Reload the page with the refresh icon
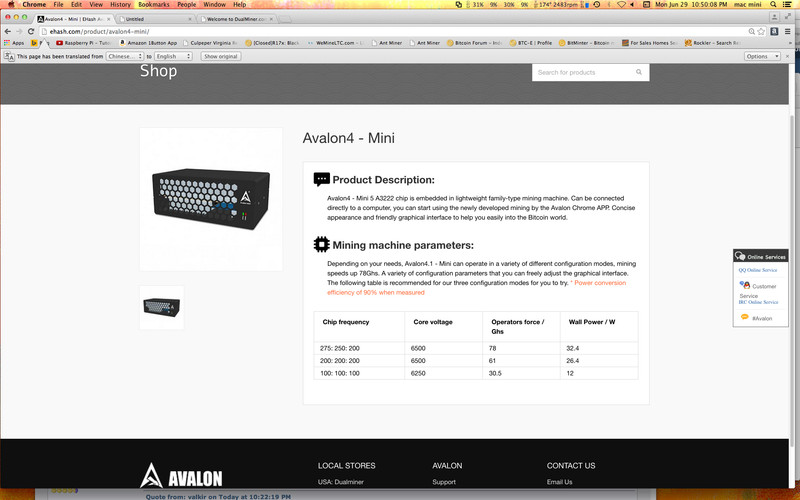This screenshot has height=500, width=800. click(x=31, y=31)
